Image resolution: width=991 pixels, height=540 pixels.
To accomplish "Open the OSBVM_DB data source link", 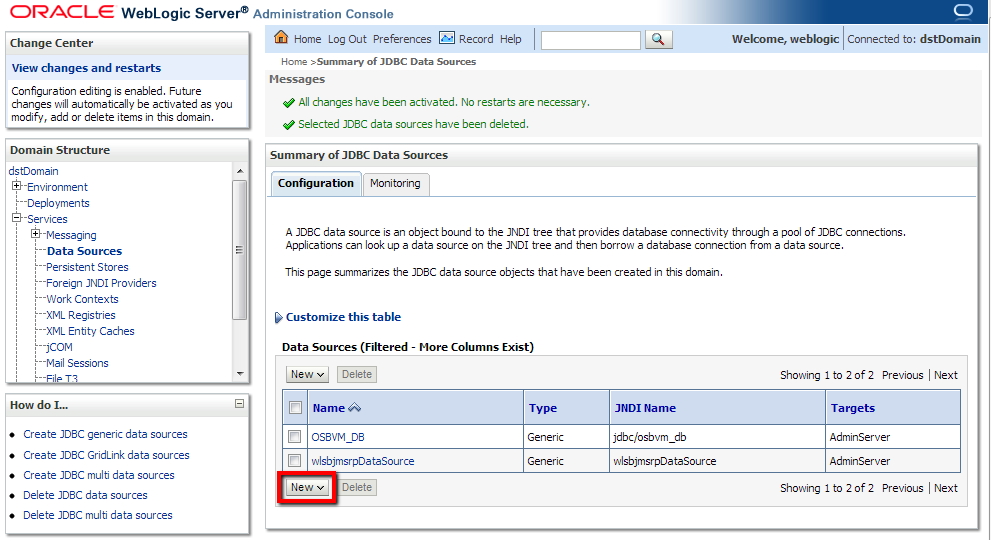I will [x=338, y=437].
